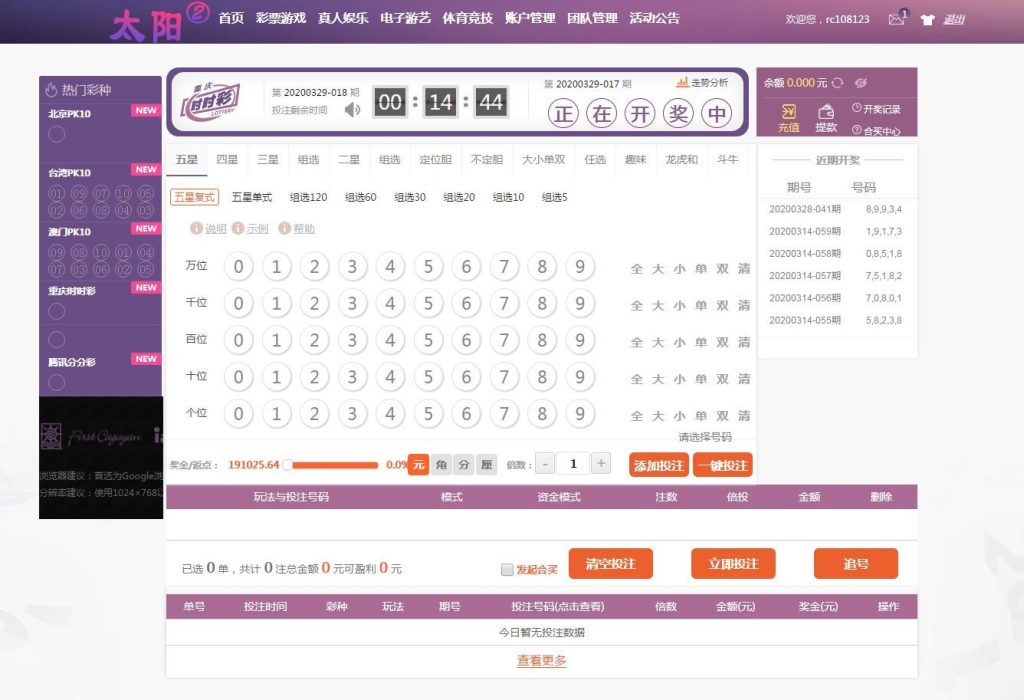
Task: Hide balance using the eye icon
Action: click(x=861, y=83)
